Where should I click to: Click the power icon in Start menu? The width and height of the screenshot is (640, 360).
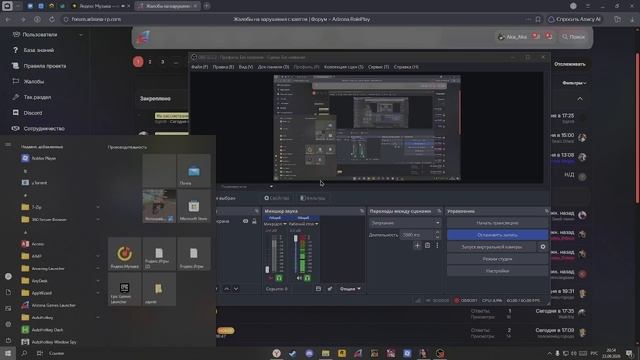click(8, 340)
